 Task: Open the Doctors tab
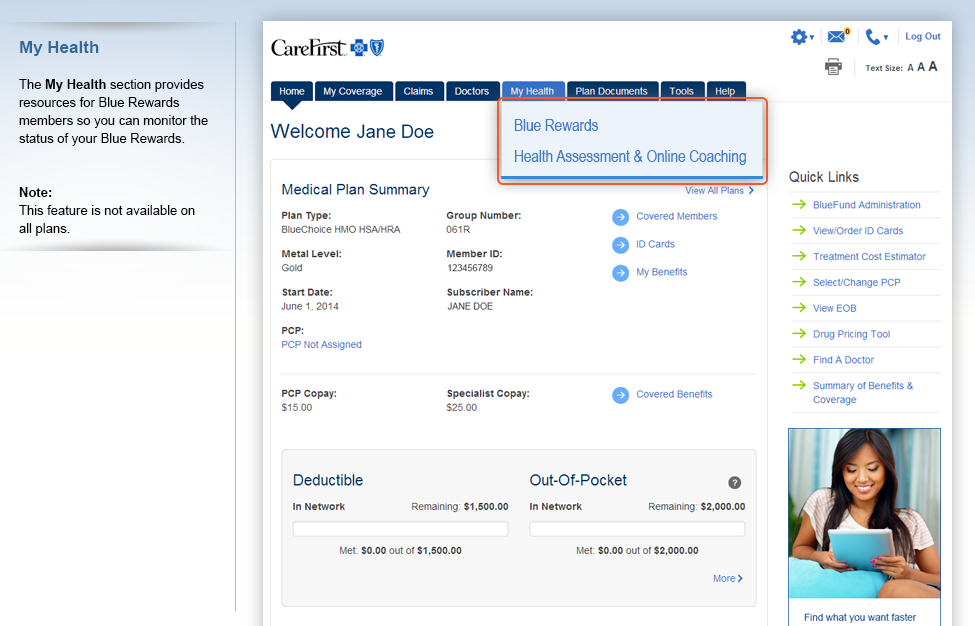[x=471, y=91]
